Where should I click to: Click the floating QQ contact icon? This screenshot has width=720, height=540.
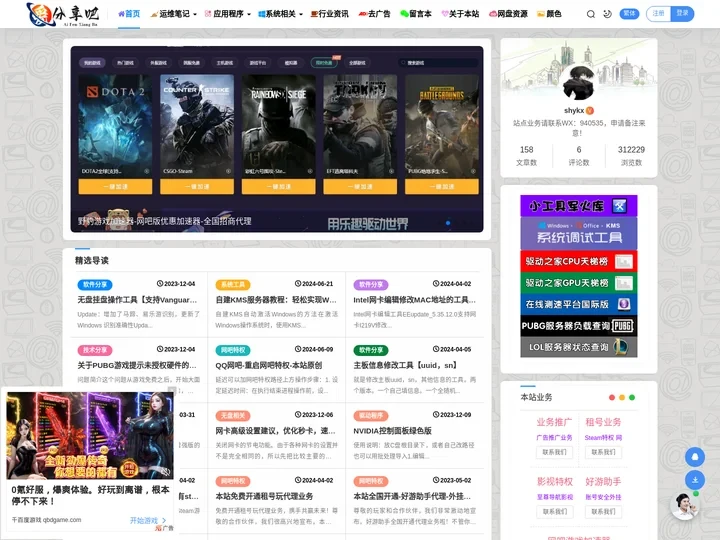695,457
